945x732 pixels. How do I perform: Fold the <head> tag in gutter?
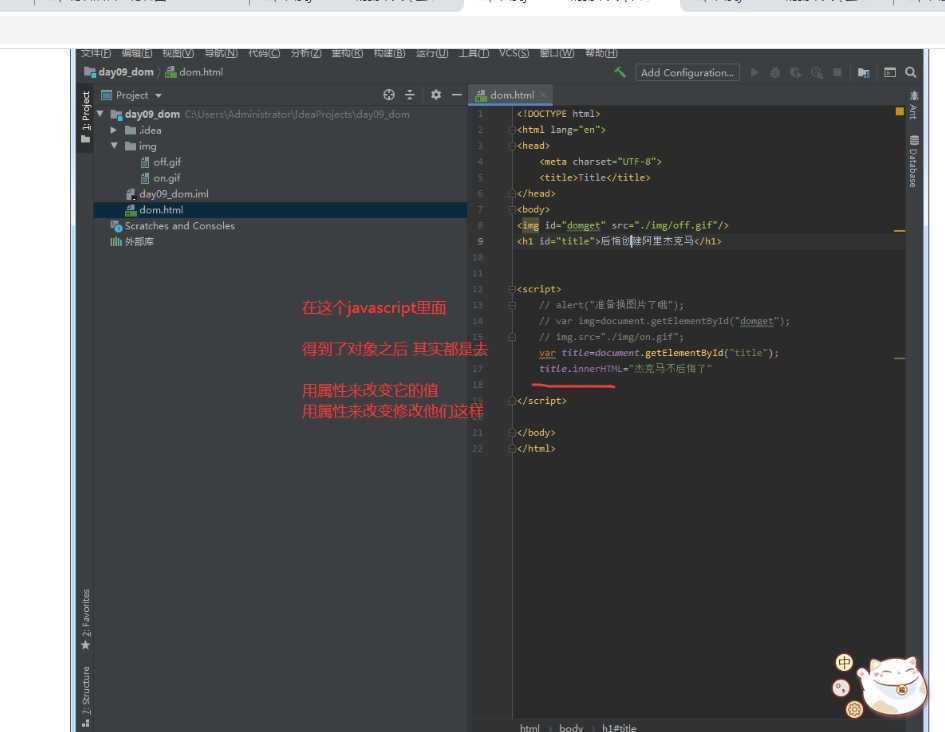pyautogui.click(x=513, y=146)
